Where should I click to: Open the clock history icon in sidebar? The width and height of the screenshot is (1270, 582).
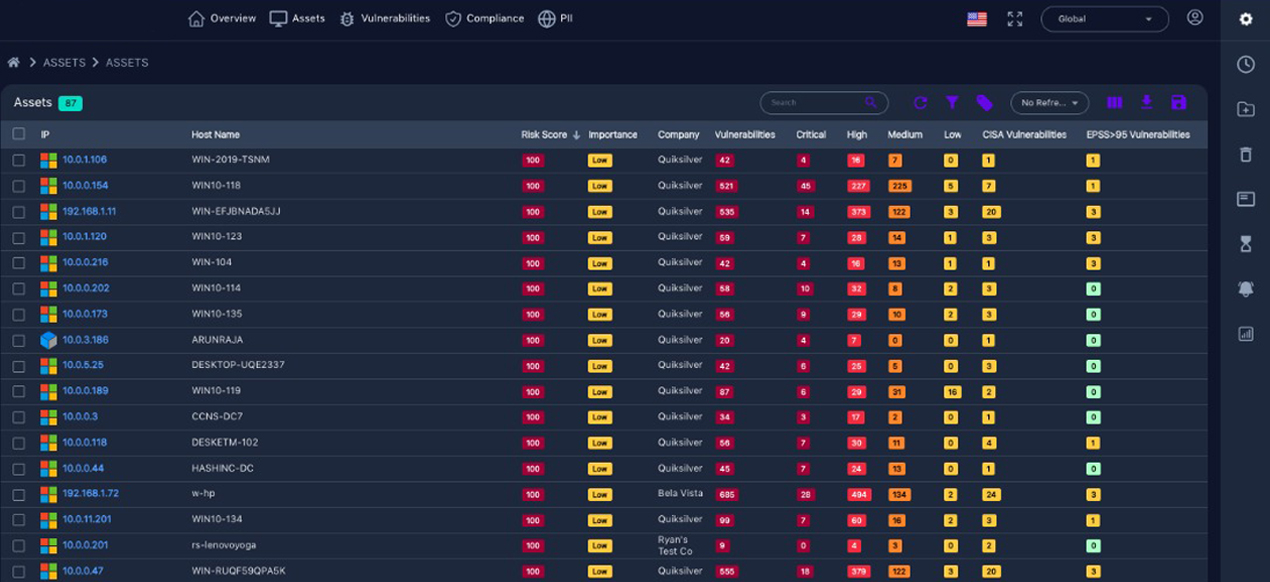click(x=1246, y=64)
